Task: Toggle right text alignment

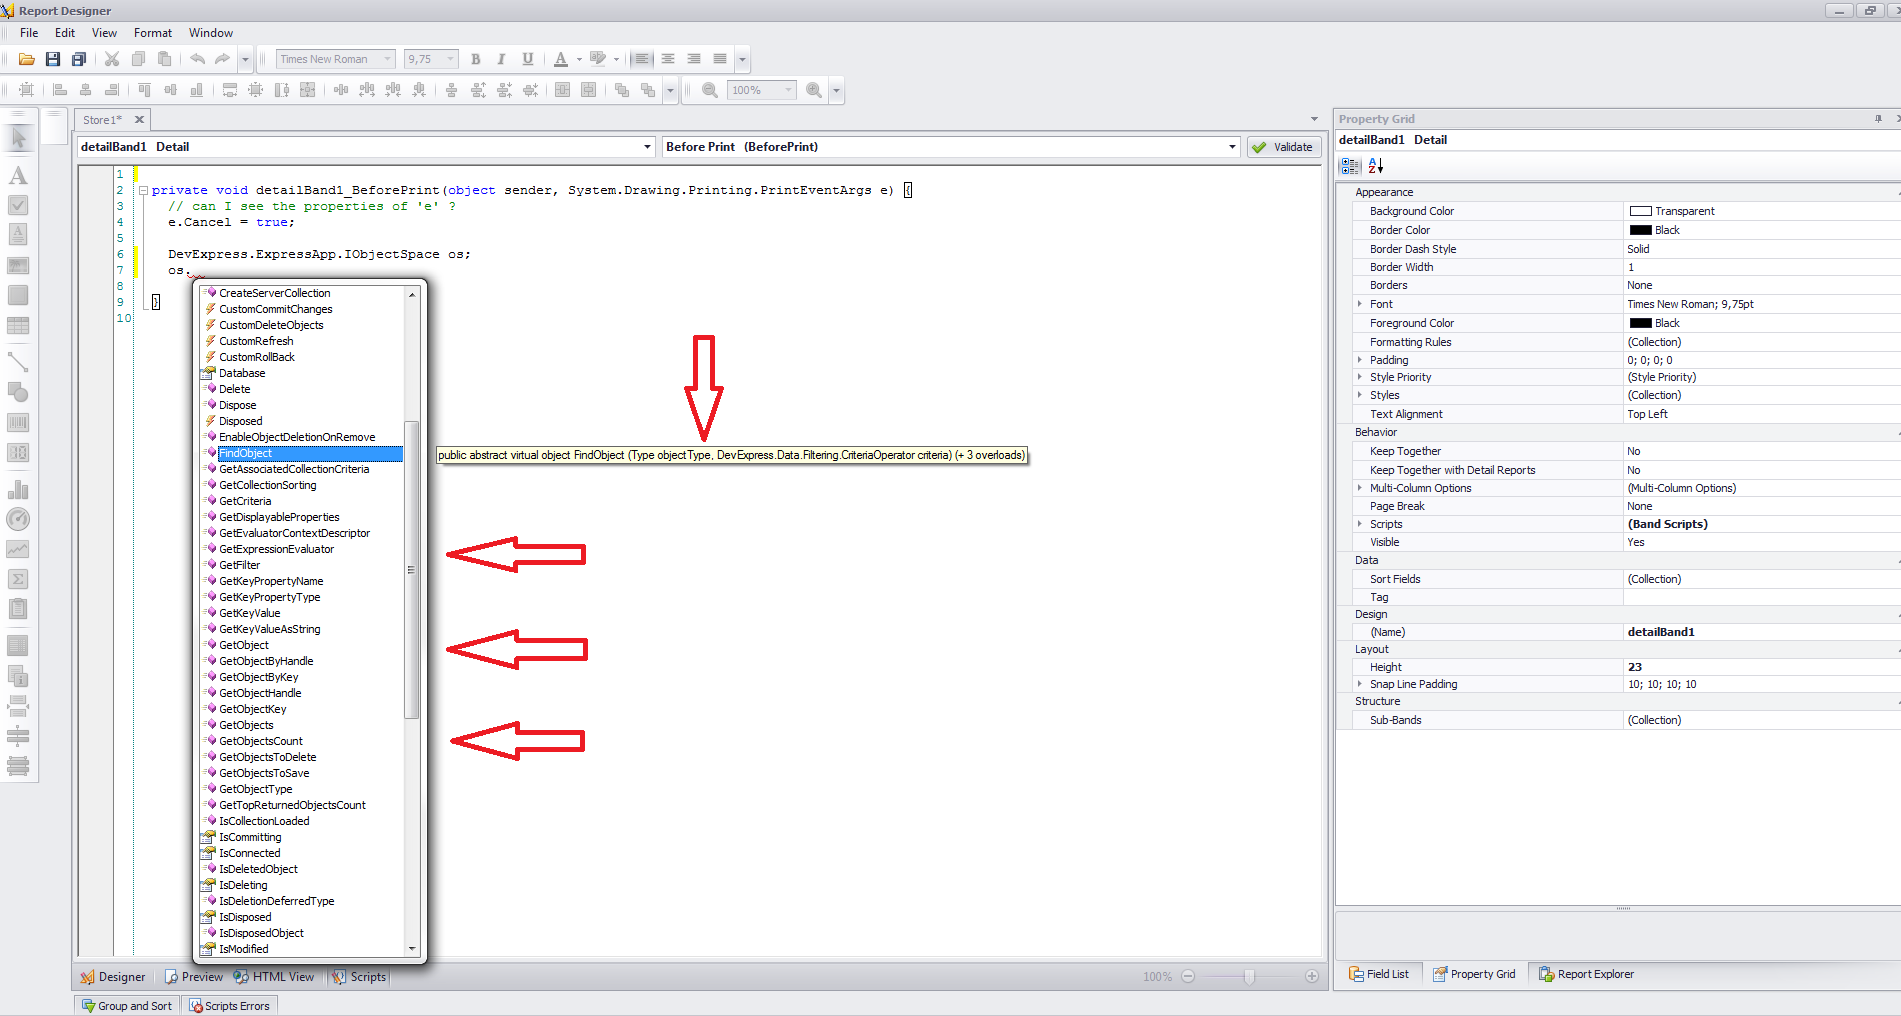Action: pos(694,59)
